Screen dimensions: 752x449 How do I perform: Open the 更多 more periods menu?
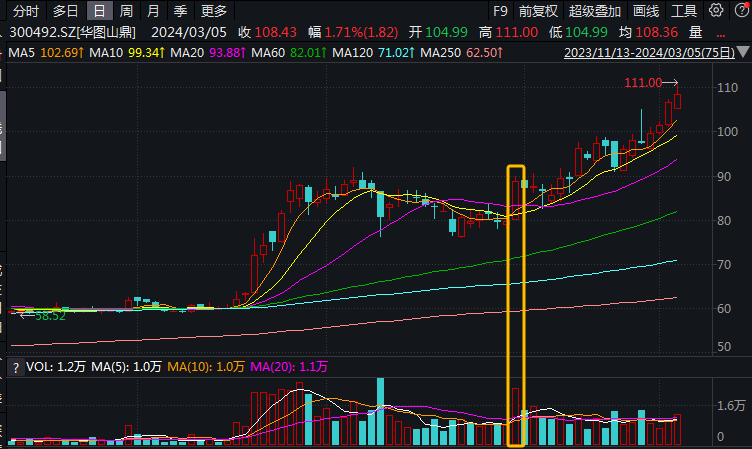[x=214, y=11]
